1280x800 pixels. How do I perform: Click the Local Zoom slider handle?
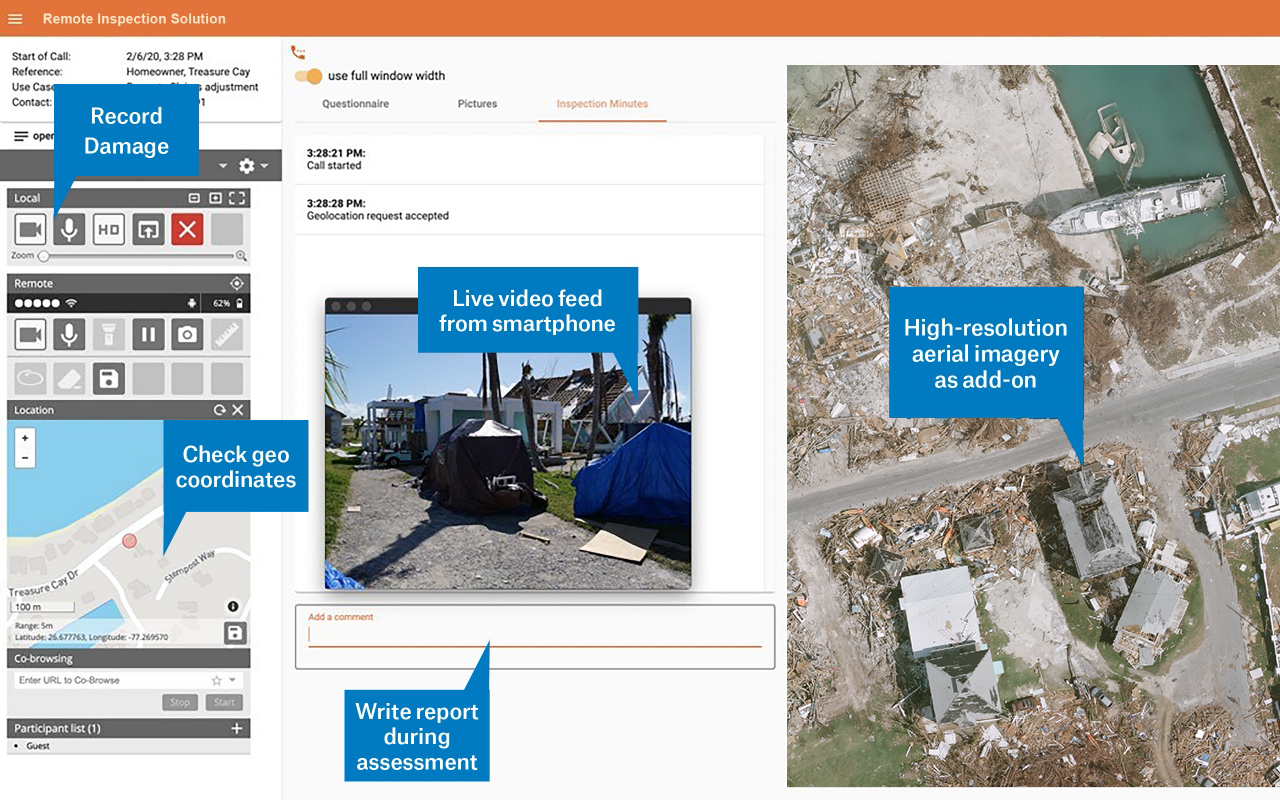[x=44, y=256]
